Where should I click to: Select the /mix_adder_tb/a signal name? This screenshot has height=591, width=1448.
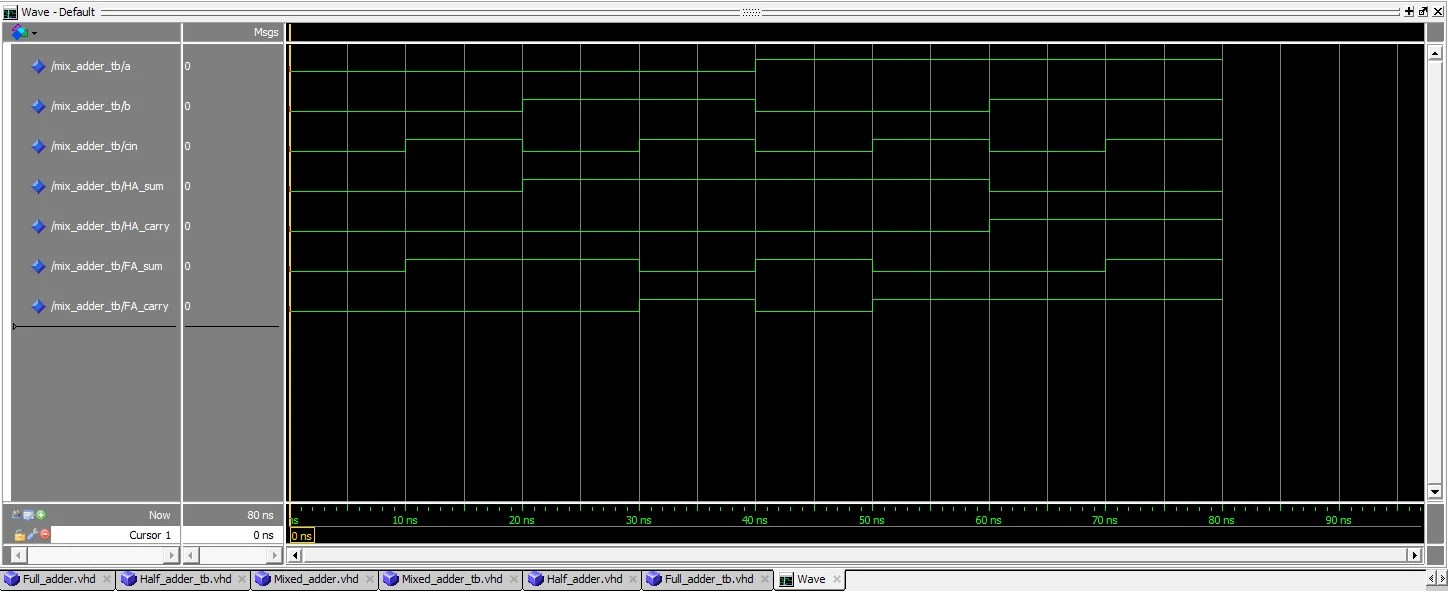tap(91, 66)
